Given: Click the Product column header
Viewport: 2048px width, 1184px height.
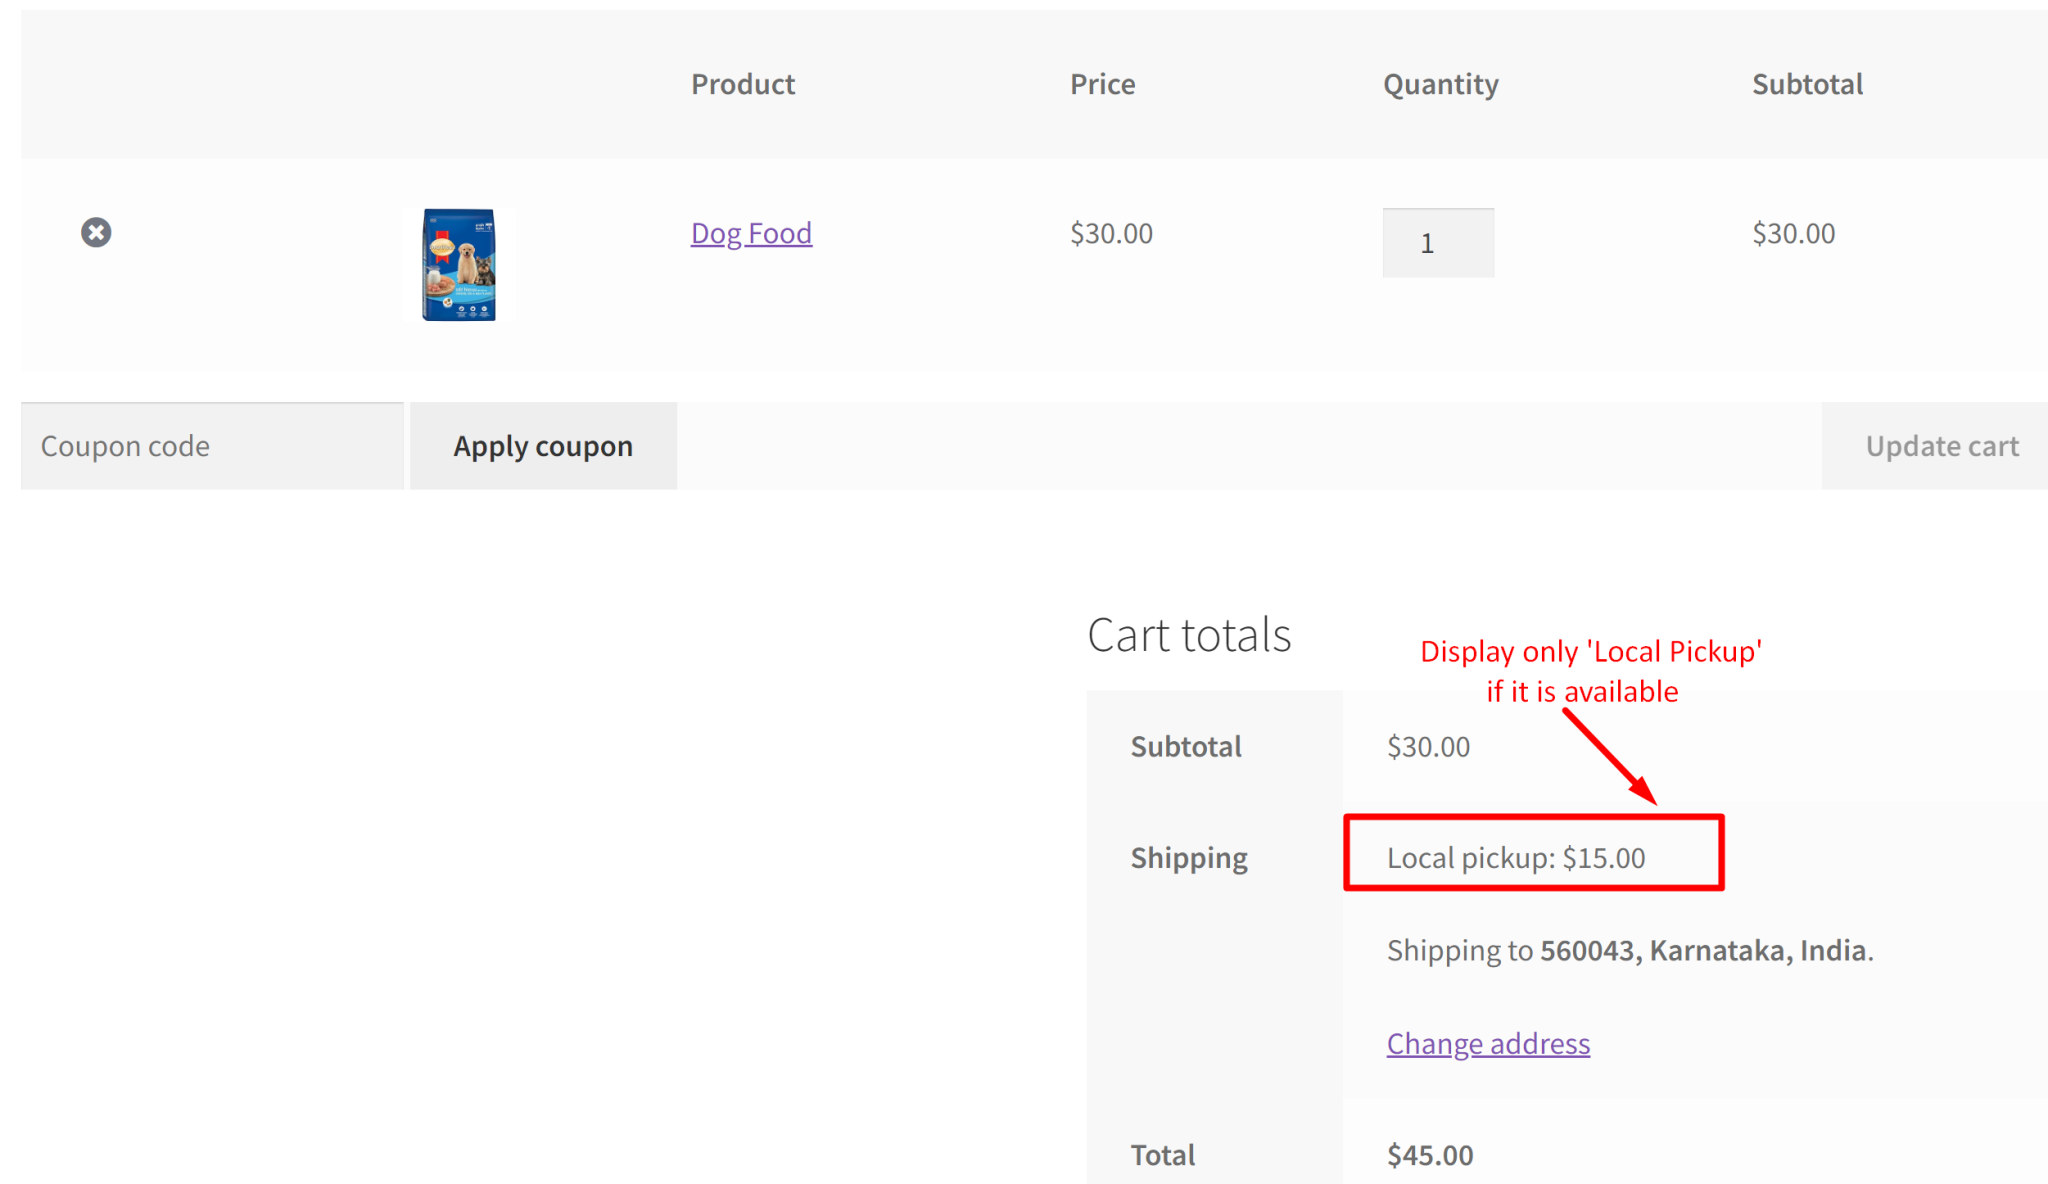Looking at the screenshot, I should pyautogui.click(x=742, y=84).
